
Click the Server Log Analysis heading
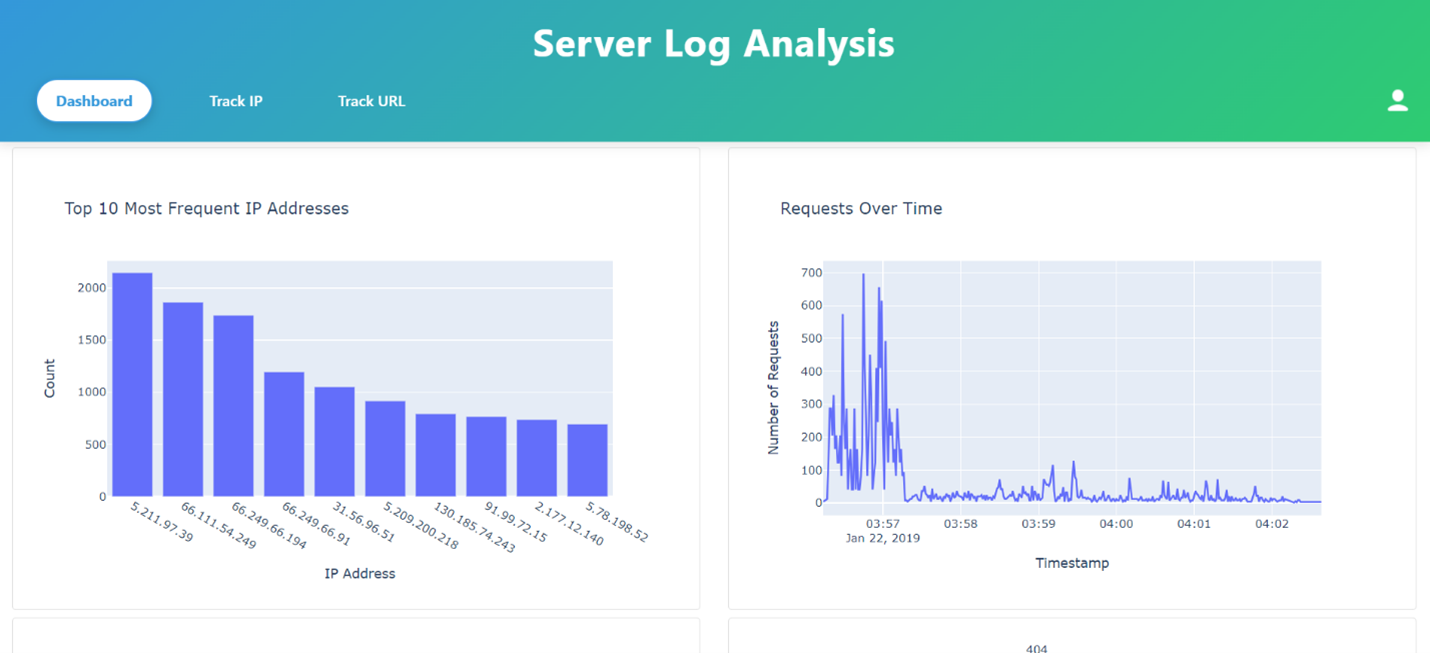tap(713, 44)
